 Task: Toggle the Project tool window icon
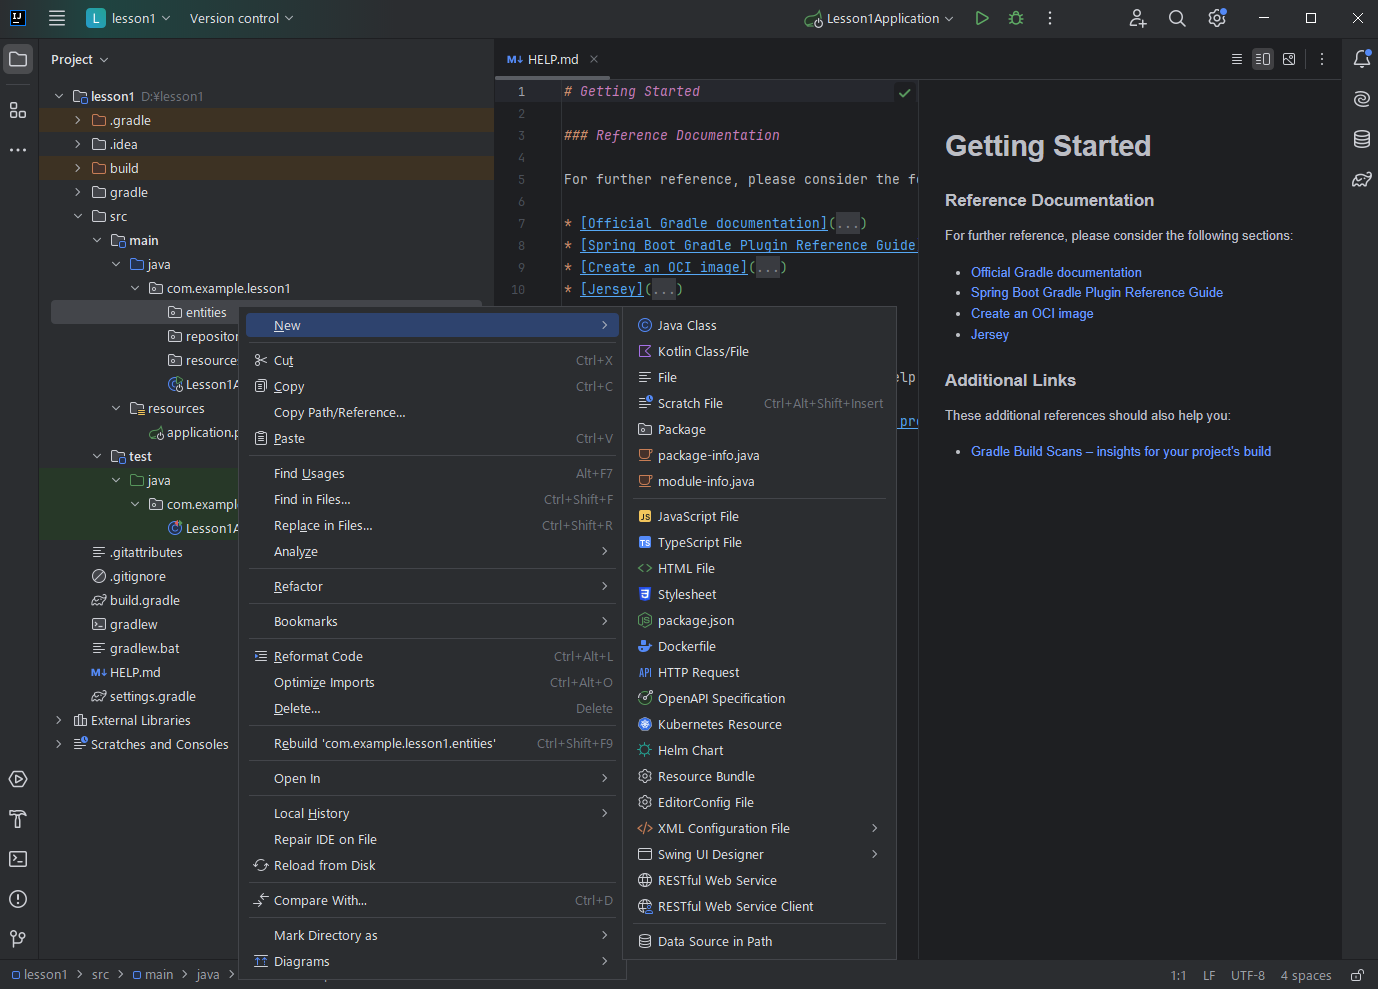point(18,59)
